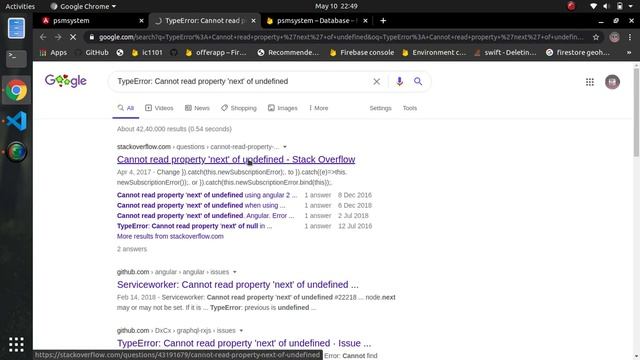
Task: Open the Google account avatar
Action: click(612, 82)
